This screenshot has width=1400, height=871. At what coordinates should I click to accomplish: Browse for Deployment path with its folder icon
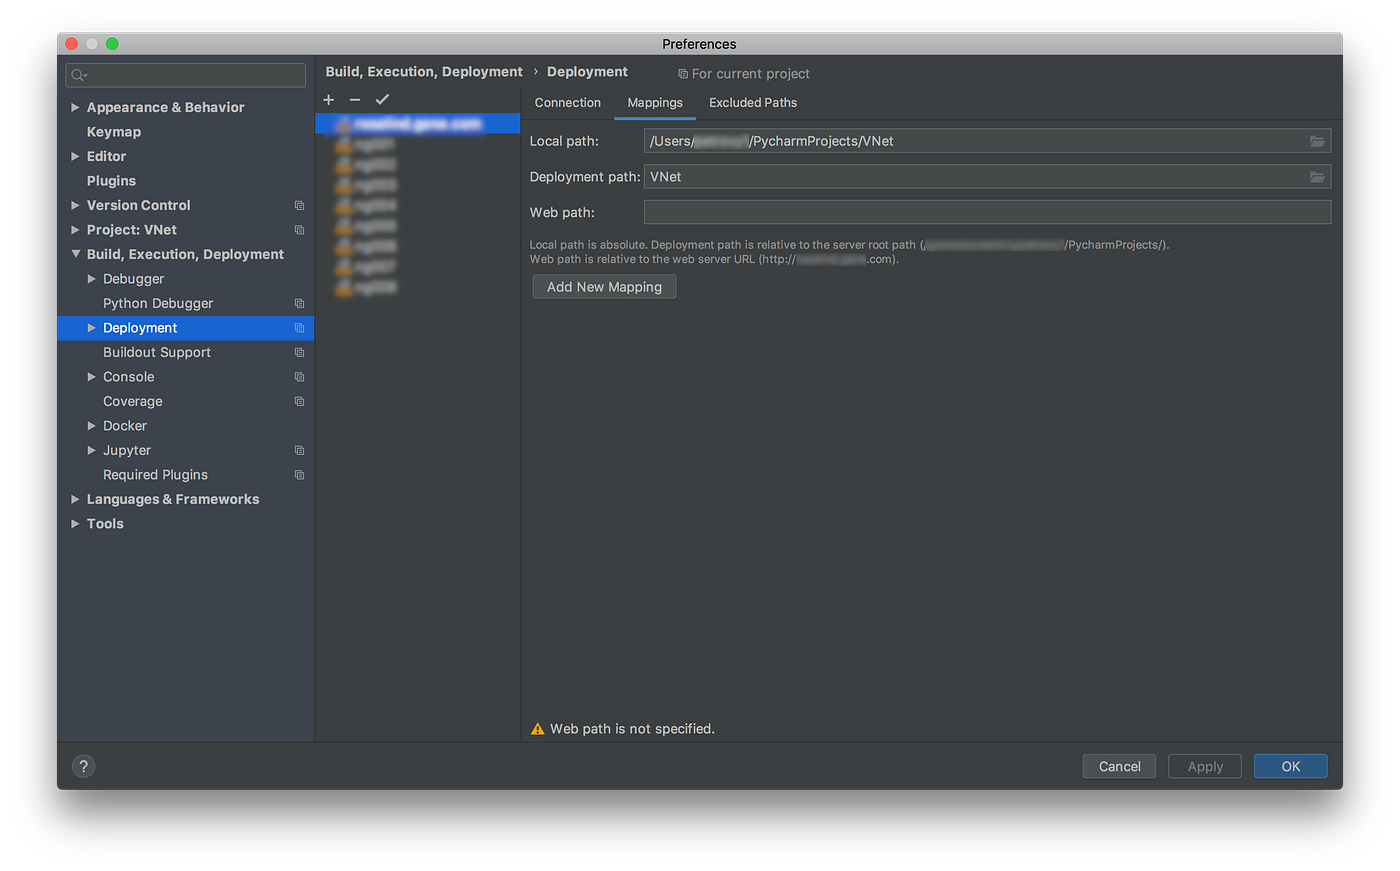(x=1318, y=176)
